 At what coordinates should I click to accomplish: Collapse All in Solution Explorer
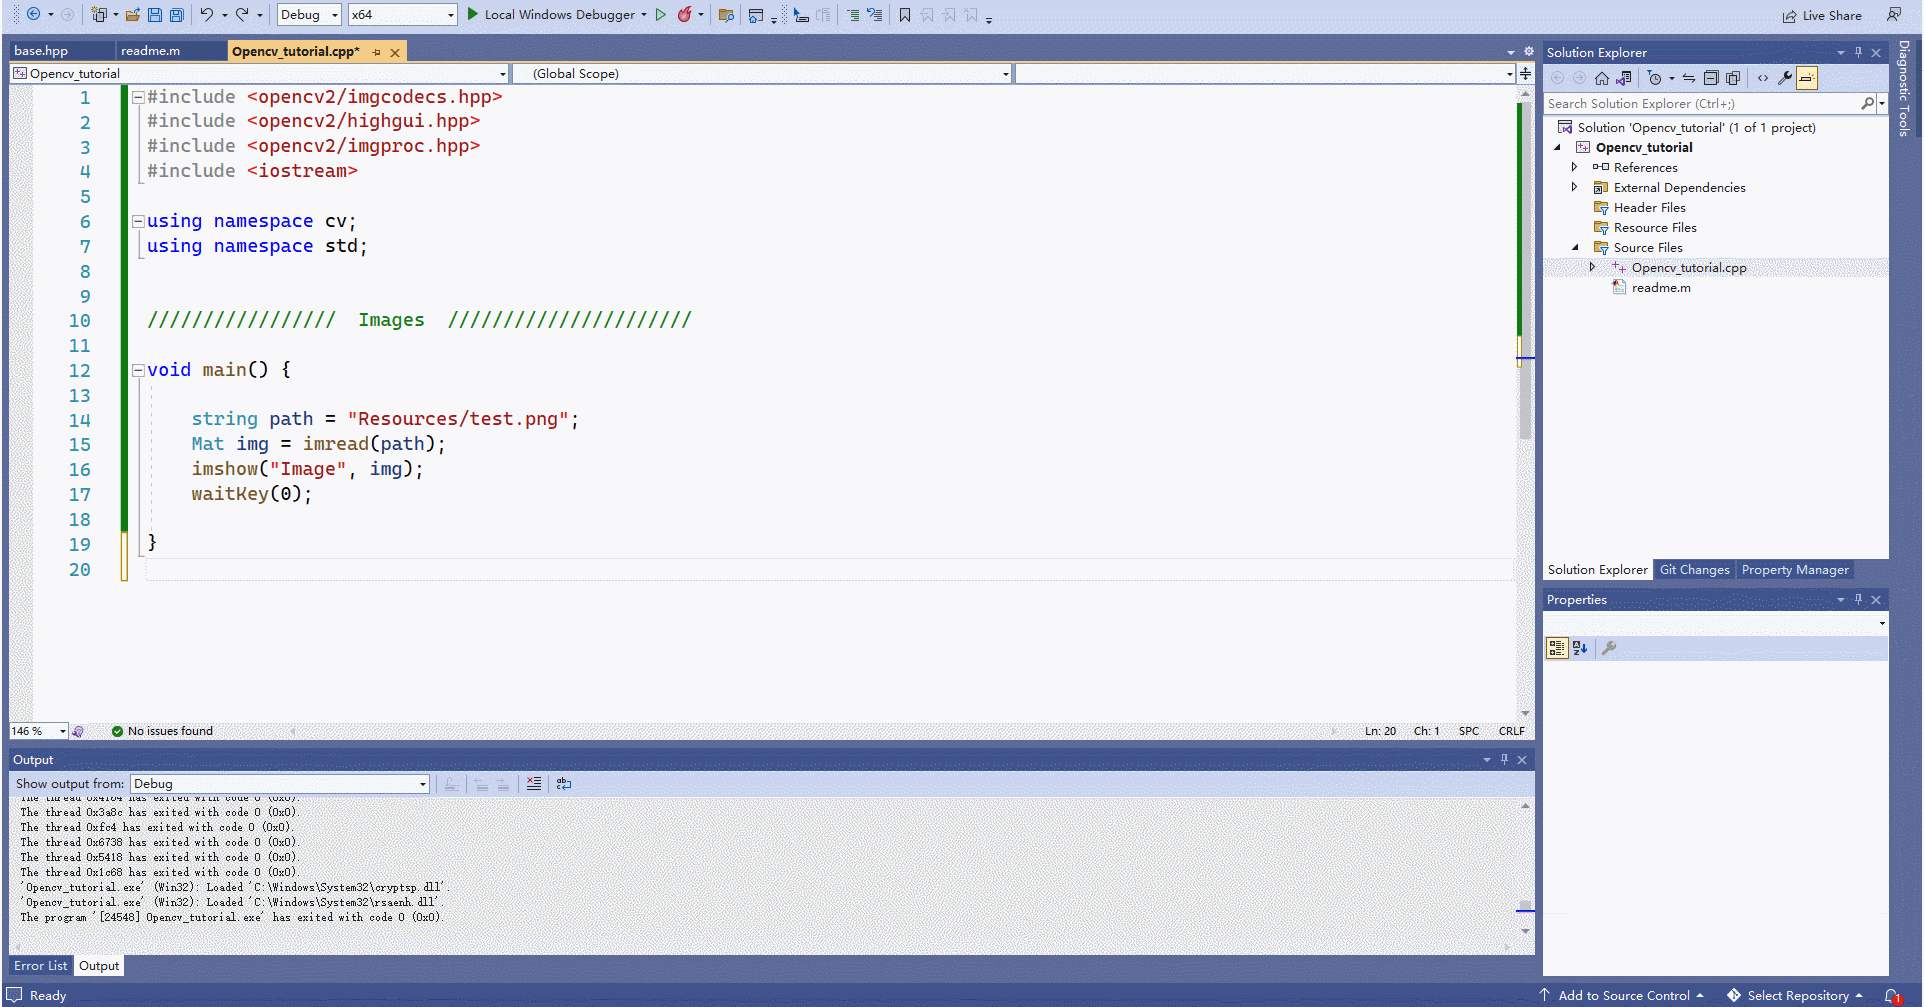1711,78
